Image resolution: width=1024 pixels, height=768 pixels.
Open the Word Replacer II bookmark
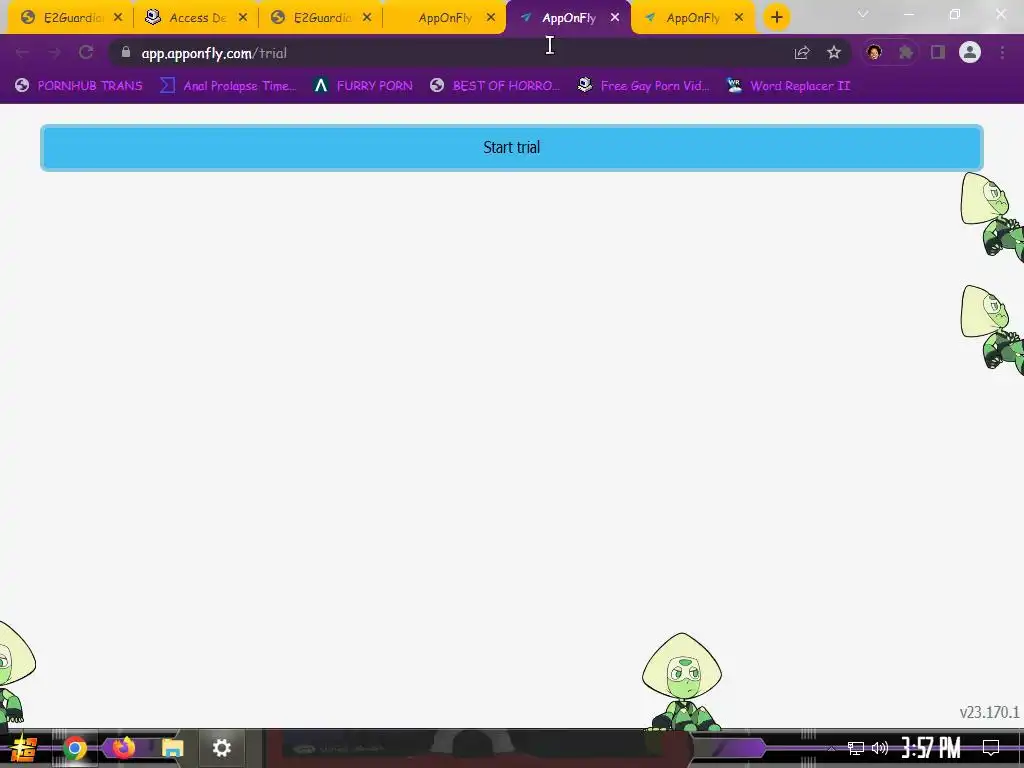[x=788, y=86]
